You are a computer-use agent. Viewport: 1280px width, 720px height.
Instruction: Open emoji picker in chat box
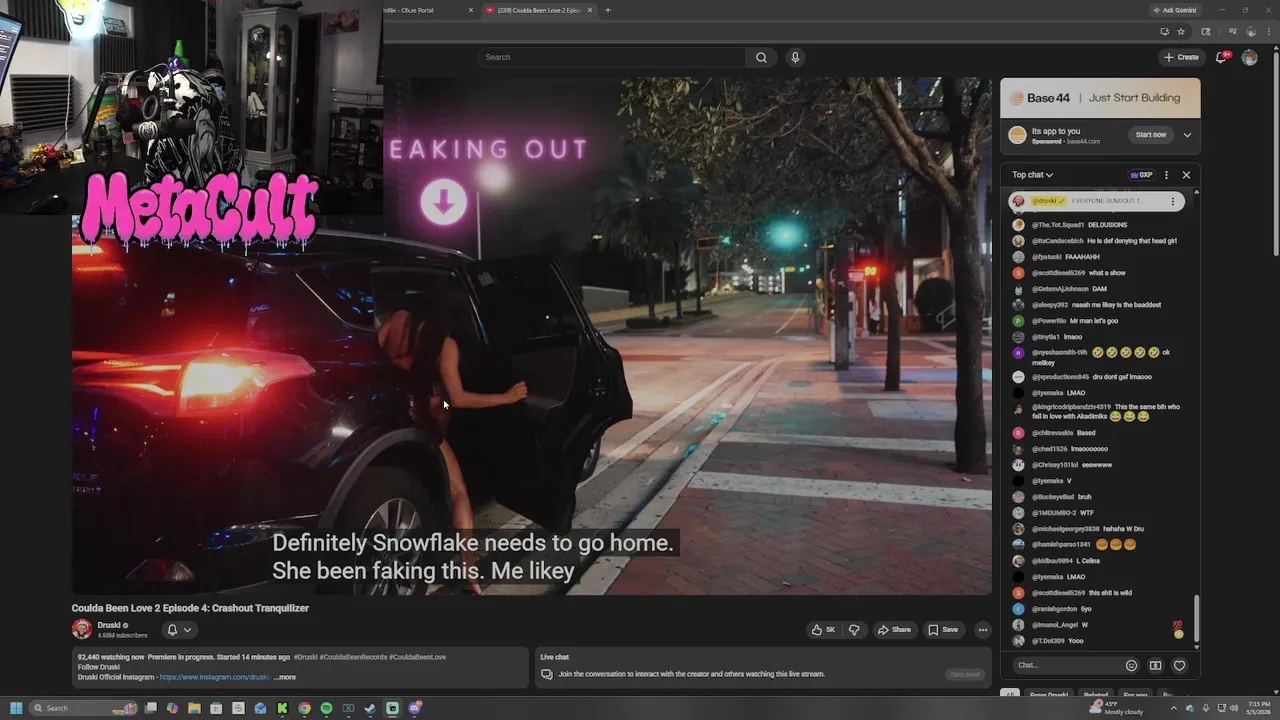1131,665
